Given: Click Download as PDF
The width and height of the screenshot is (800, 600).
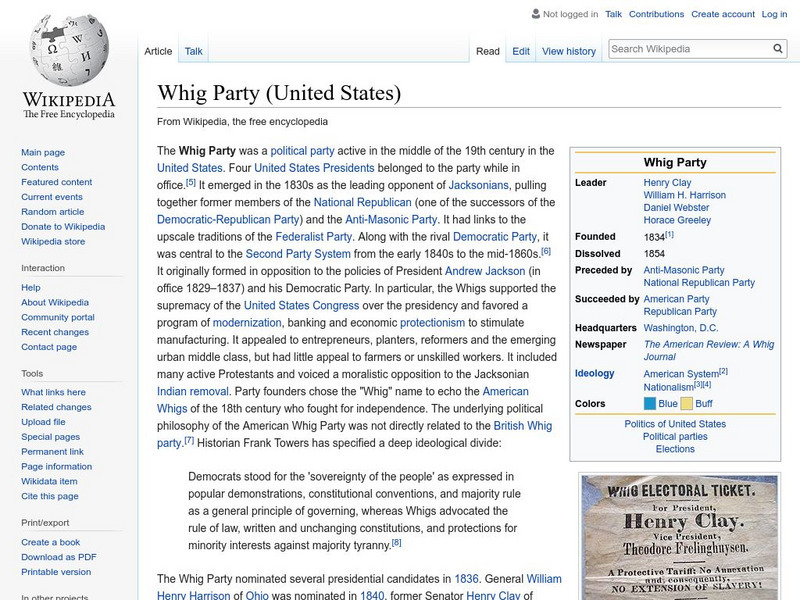Looking at the screenshot, I should point(59,557).
